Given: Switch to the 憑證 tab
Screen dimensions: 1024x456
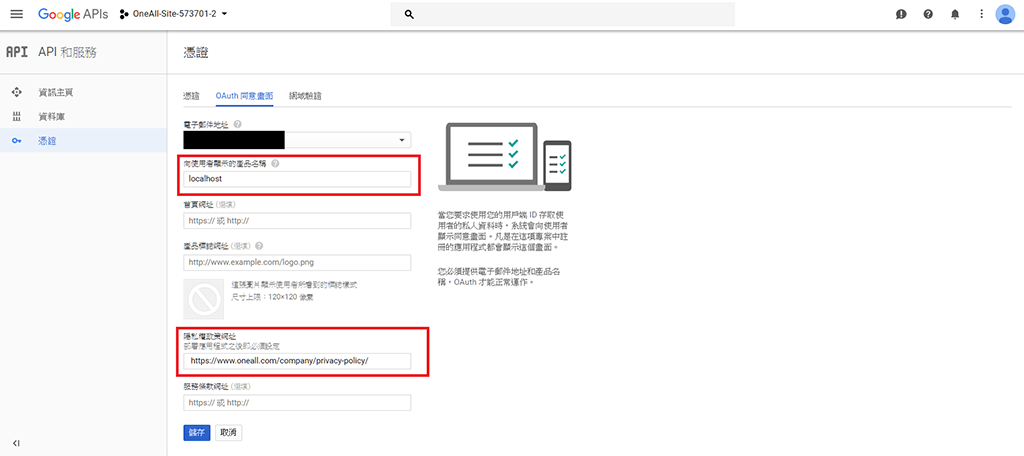Looking at the screenshot, I should pos(191,96).
